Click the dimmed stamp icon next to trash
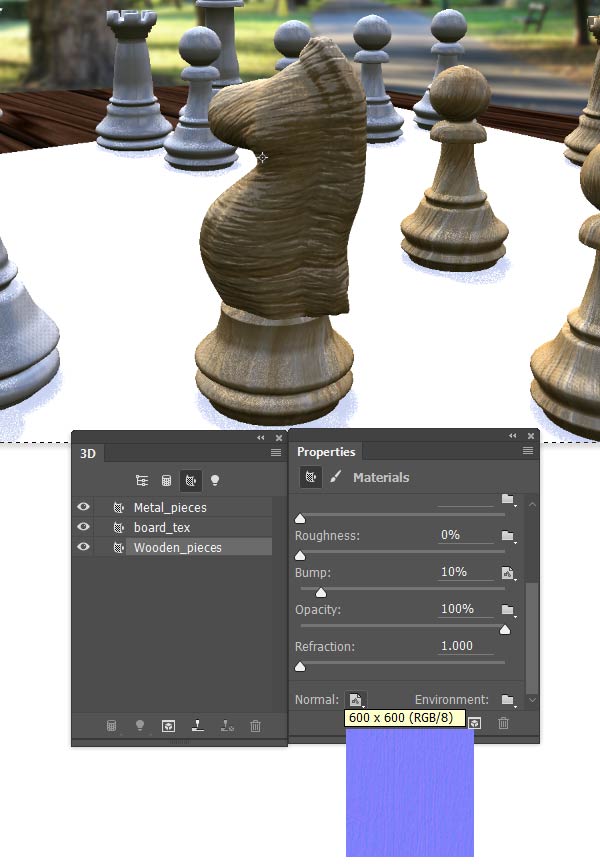 [x=227, y=726]
